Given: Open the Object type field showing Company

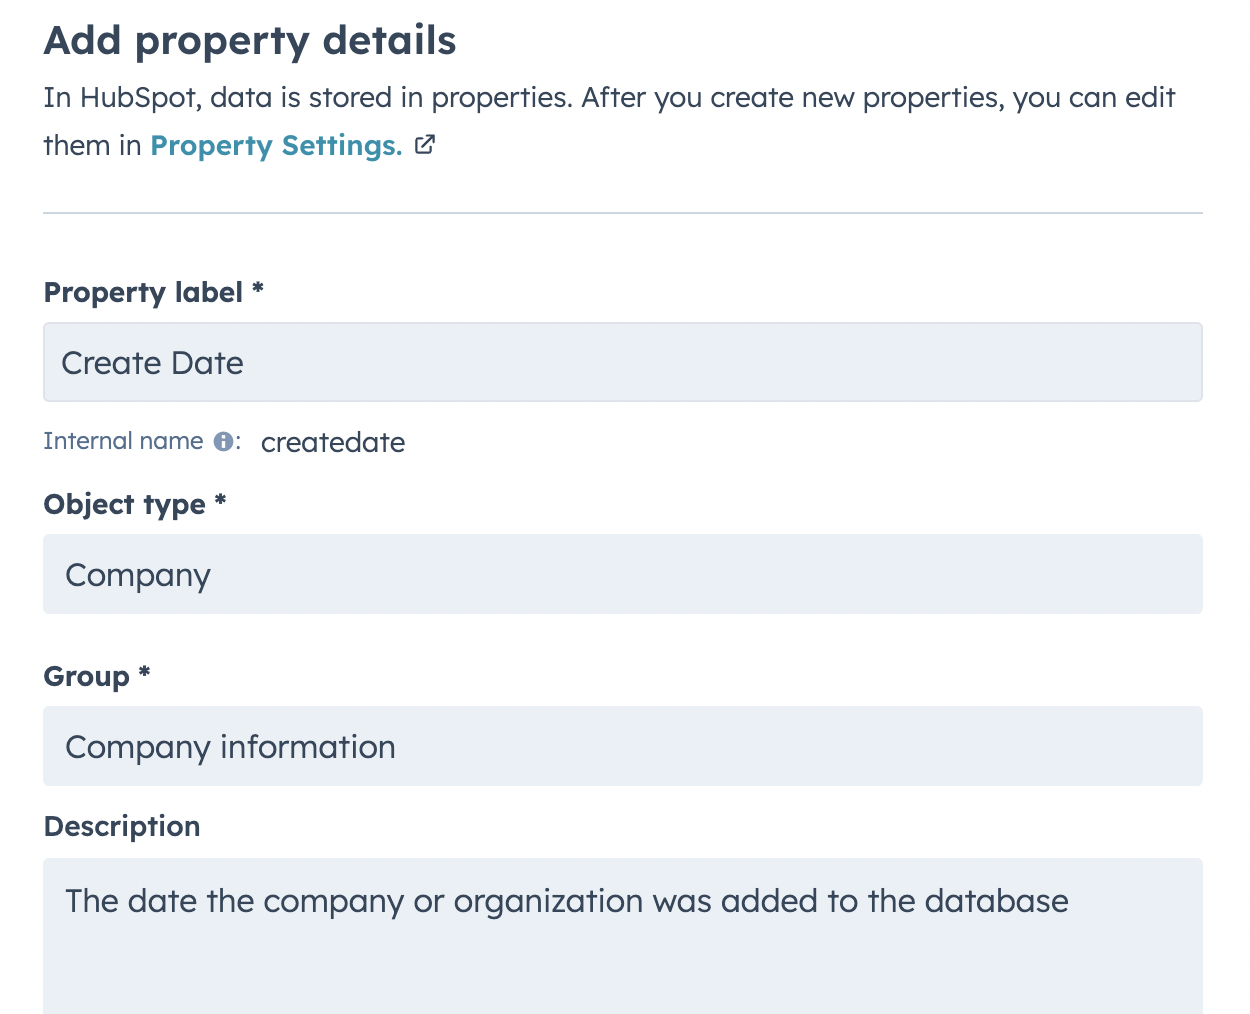Looking at the screenshot, I should click(622, 574).
